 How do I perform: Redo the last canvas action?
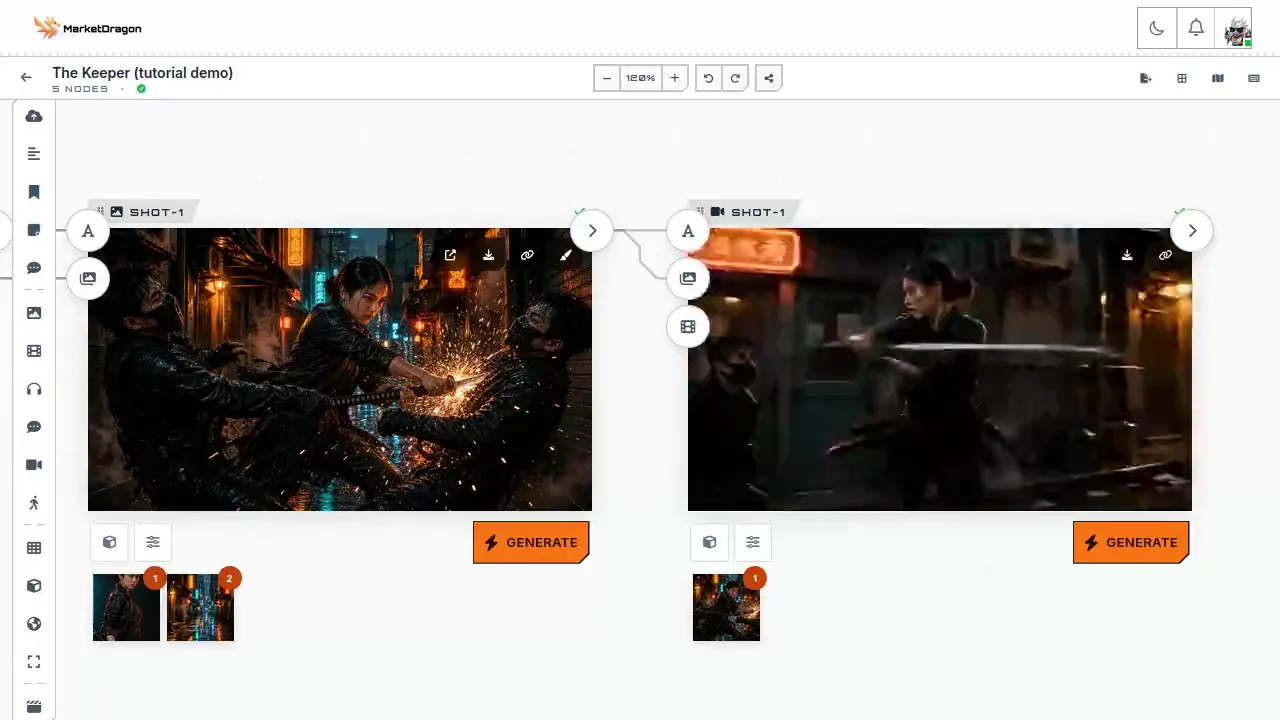point(736,78)
